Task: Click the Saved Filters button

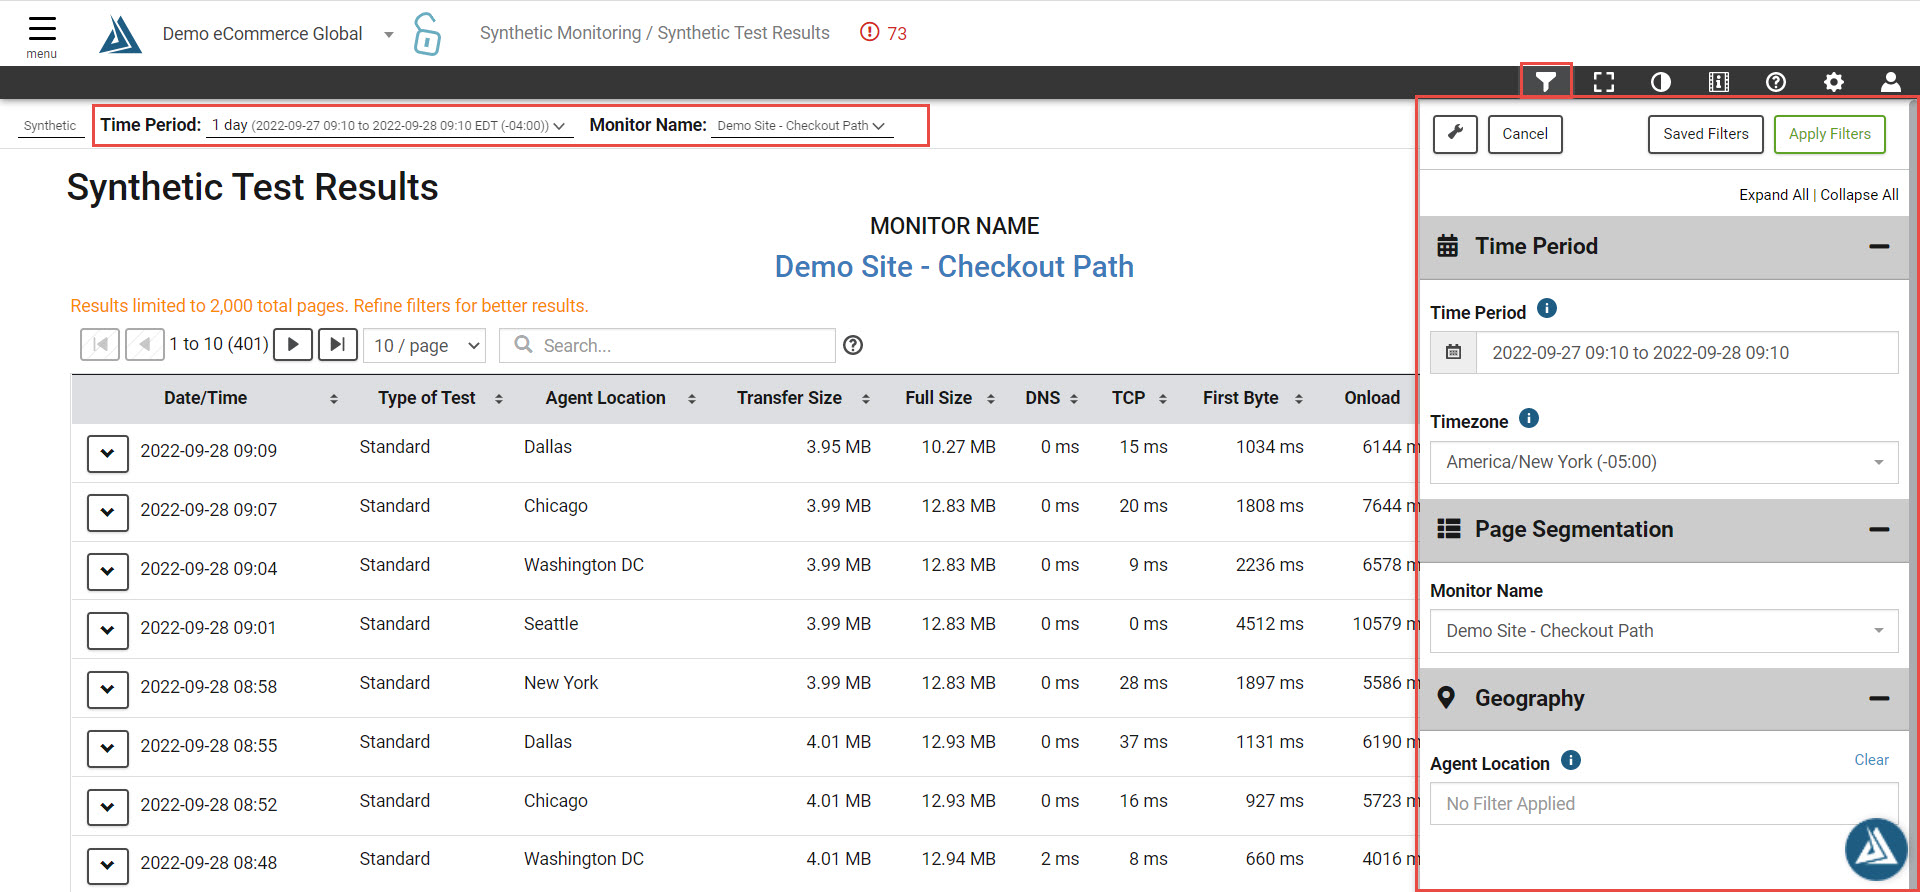Action: pos(1705,134)
